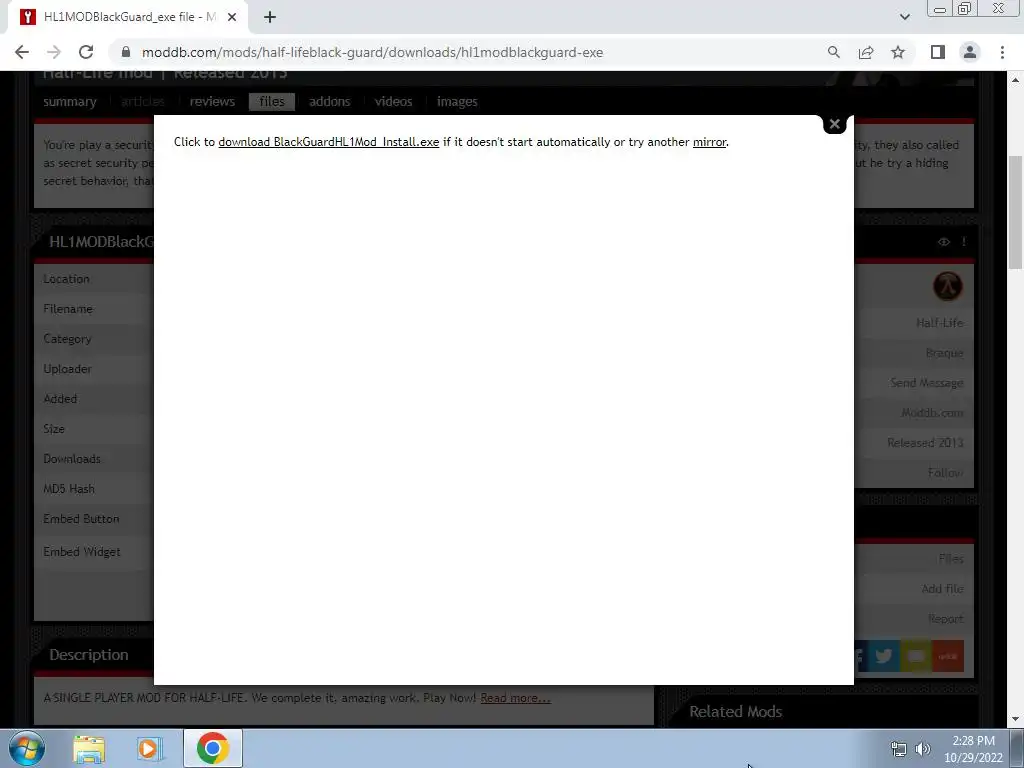
Task: Close the download popup dialog
Action: [x=834, y=123]
